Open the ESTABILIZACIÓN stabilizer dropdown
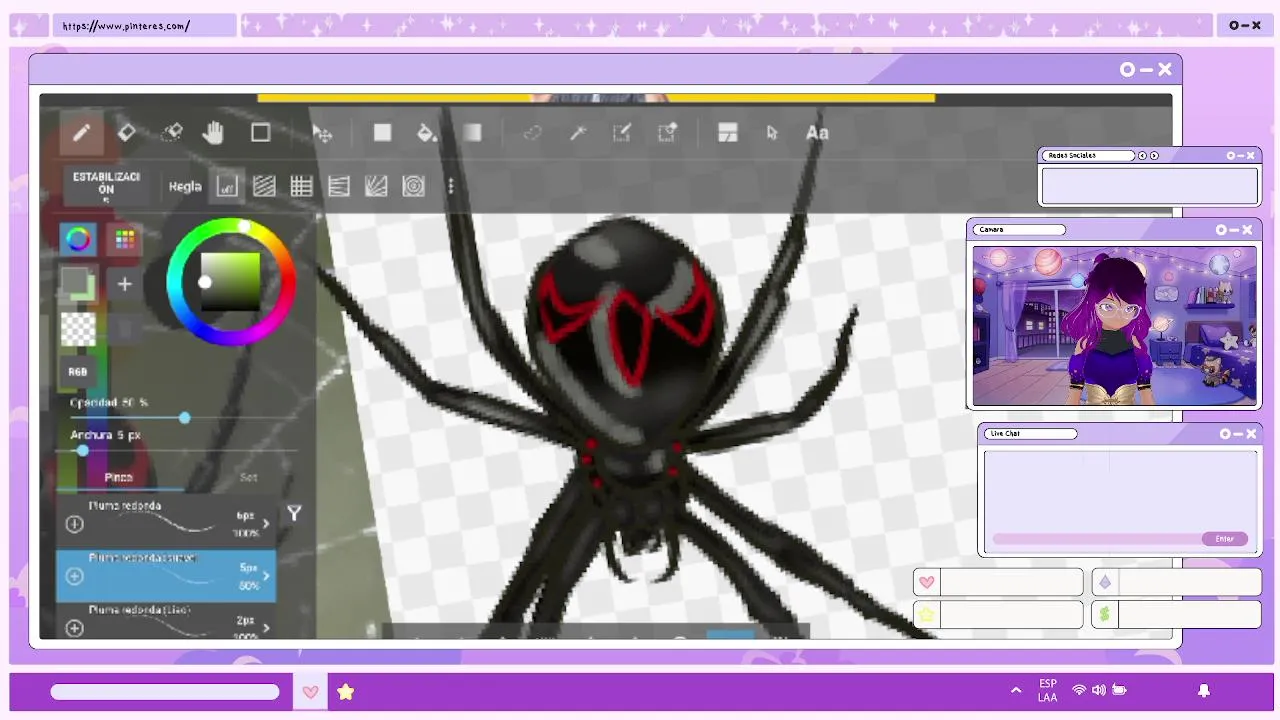Viewport: 1280px width, 720px height. tap(106, 186)
